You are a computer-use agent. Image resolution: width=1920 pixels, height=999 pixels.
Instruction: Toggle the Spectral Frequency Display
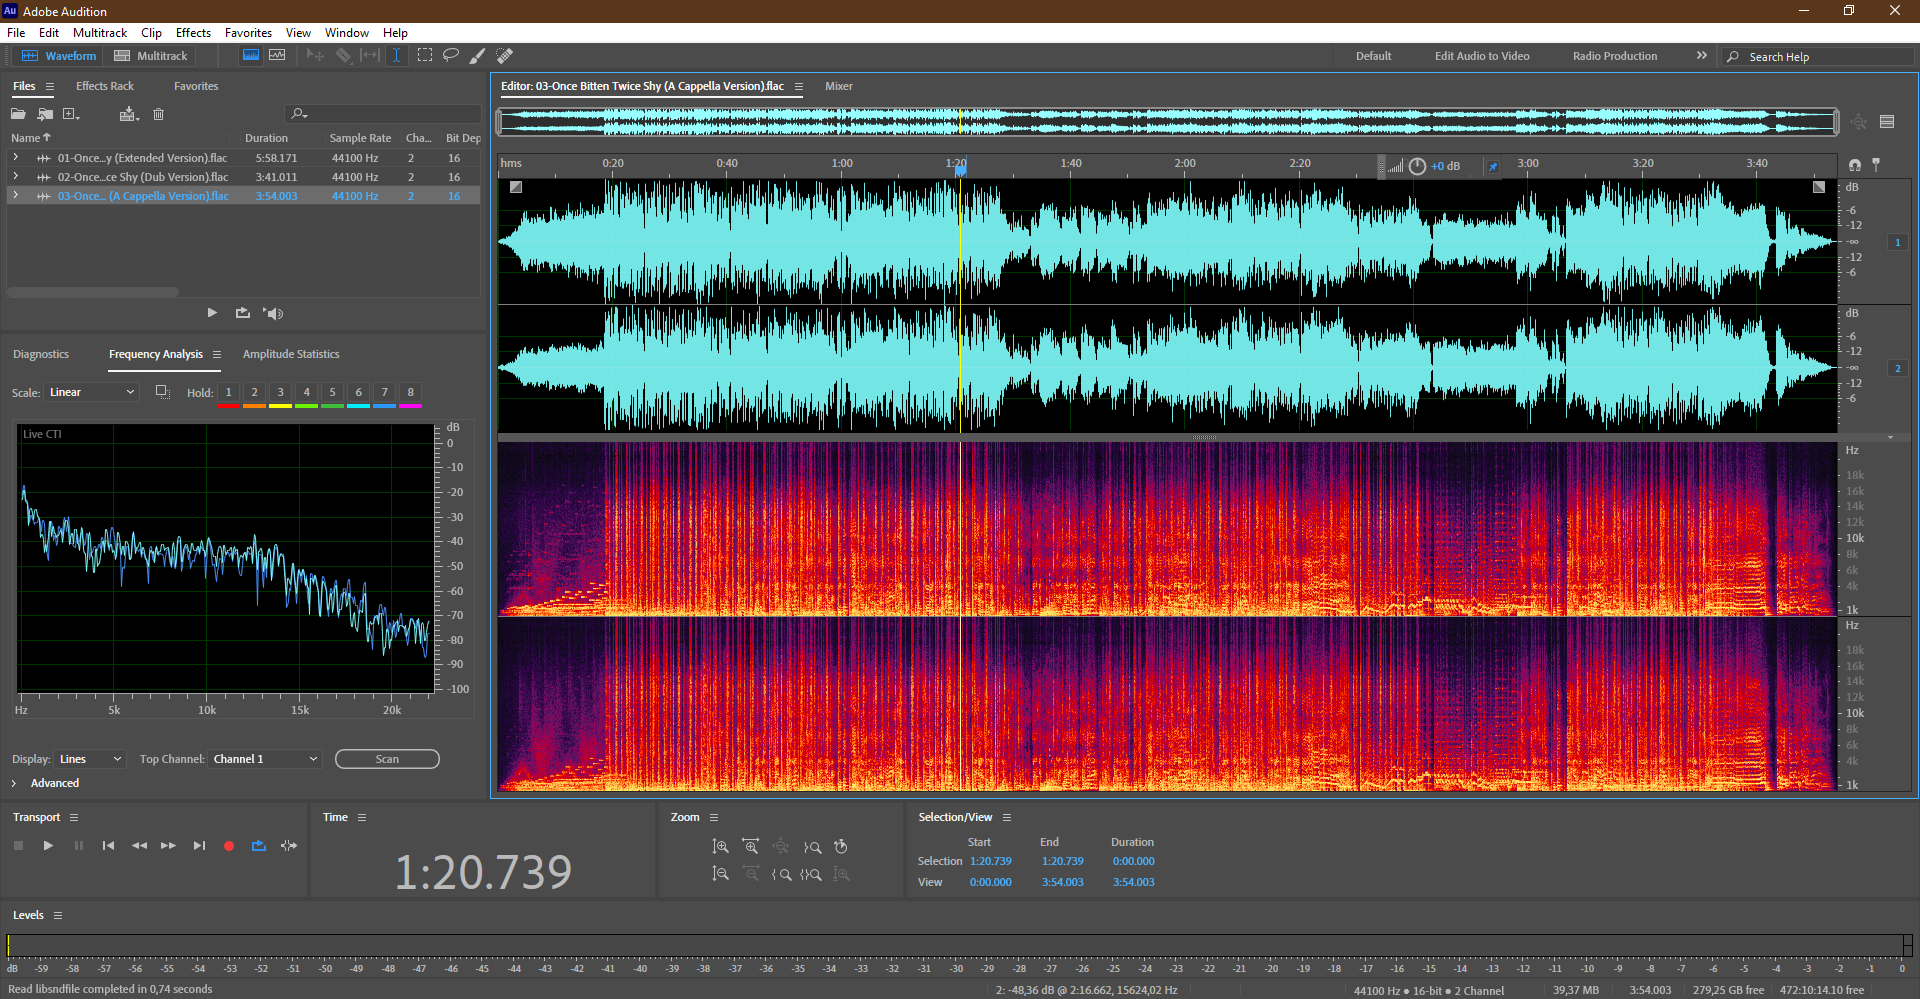pyautogui.click(x=251, y=55)
